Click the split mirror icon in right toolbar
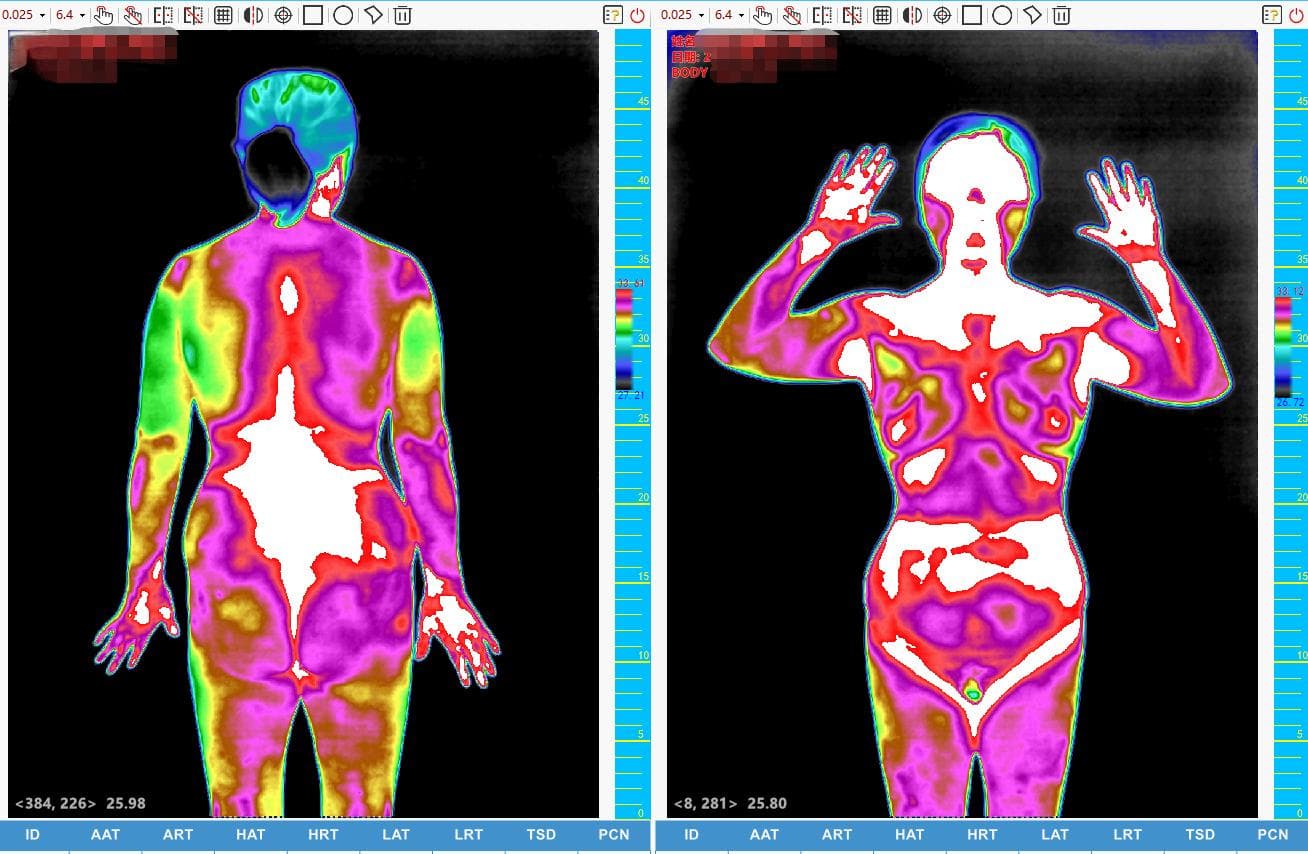This screenshot has width=1308, height=854. coord(823,15)
